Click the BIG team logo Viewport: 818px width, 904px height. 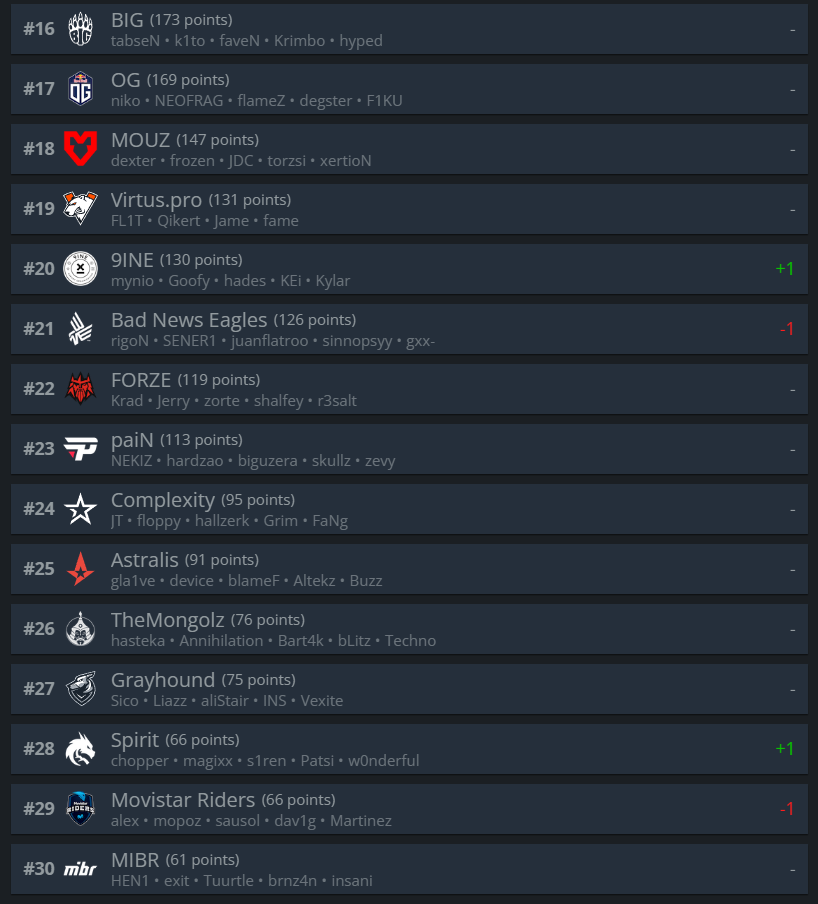[x=80, y=29]
